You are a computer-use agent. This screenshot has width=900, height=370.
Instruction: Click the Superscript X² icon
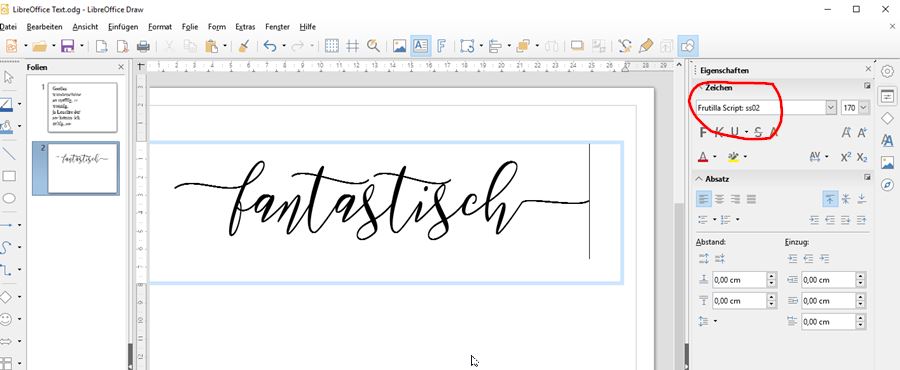(846, 157)
